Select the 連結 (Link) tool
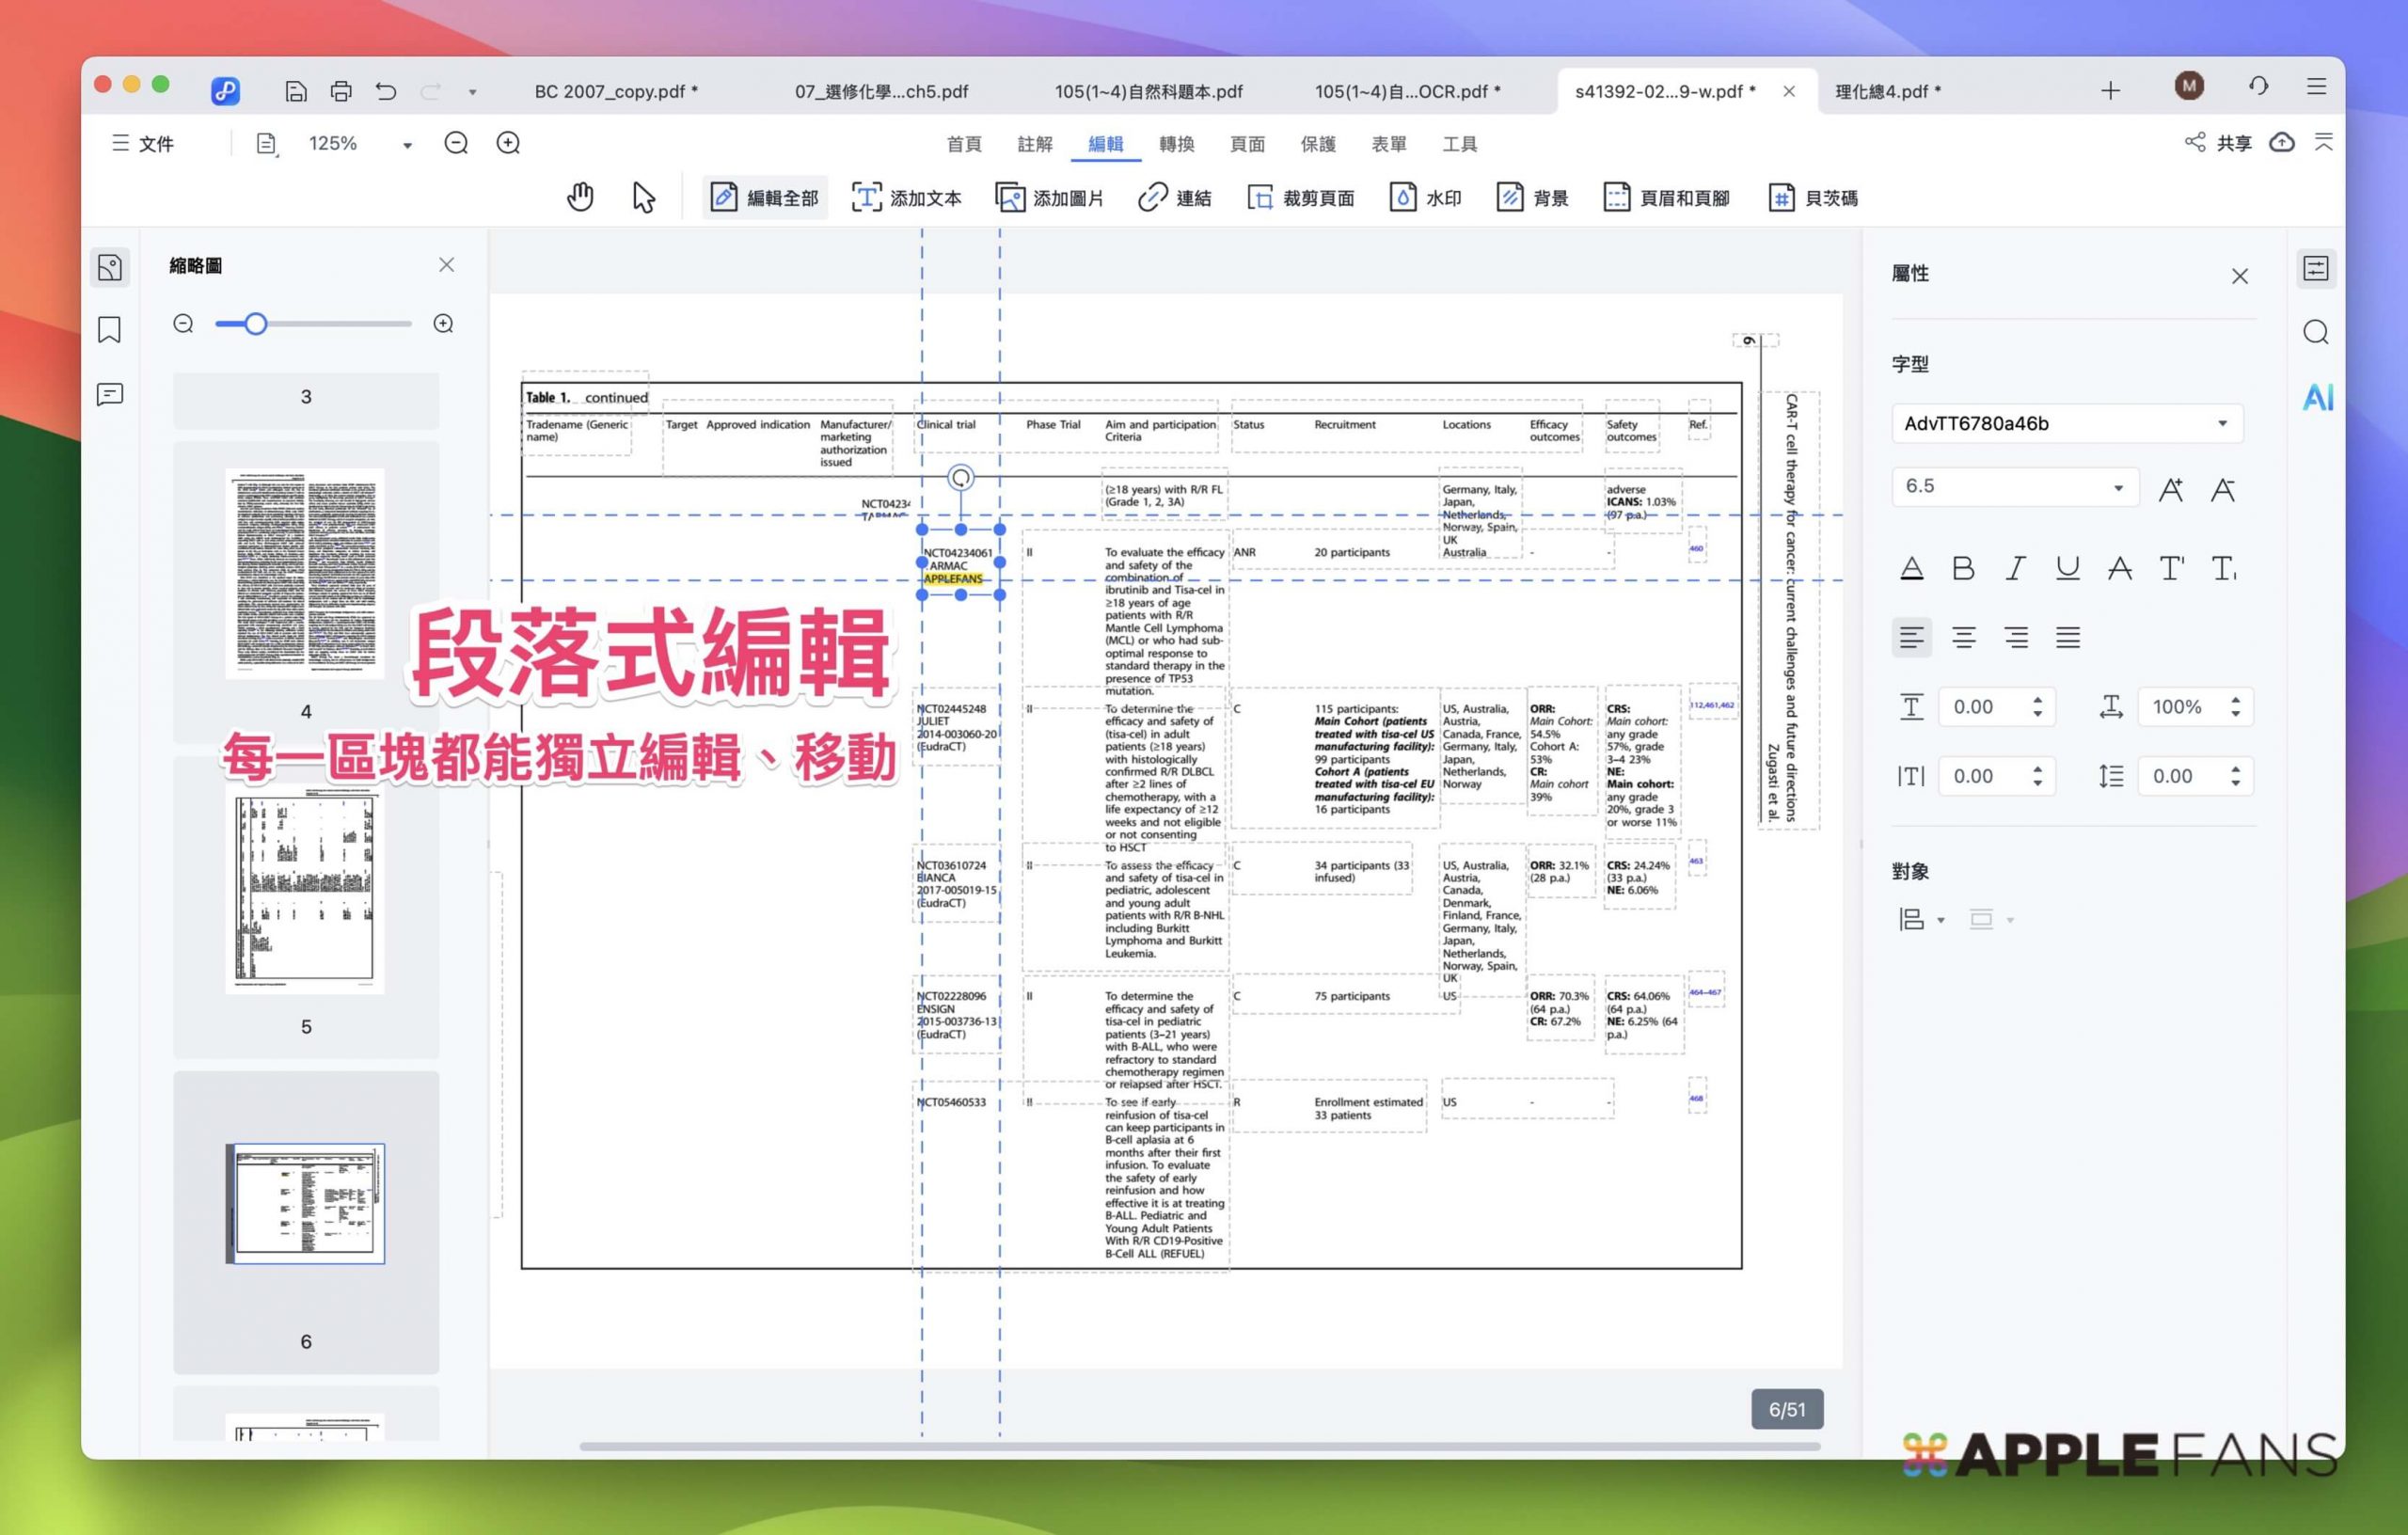 1176,197
